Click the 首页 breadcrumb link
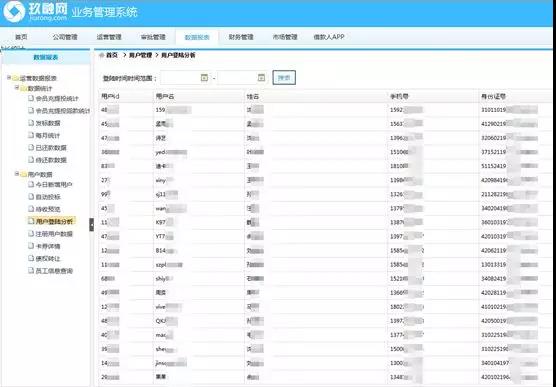Viewport: 556px width, 387px height. pyautogui.click(x=112, y=55)
